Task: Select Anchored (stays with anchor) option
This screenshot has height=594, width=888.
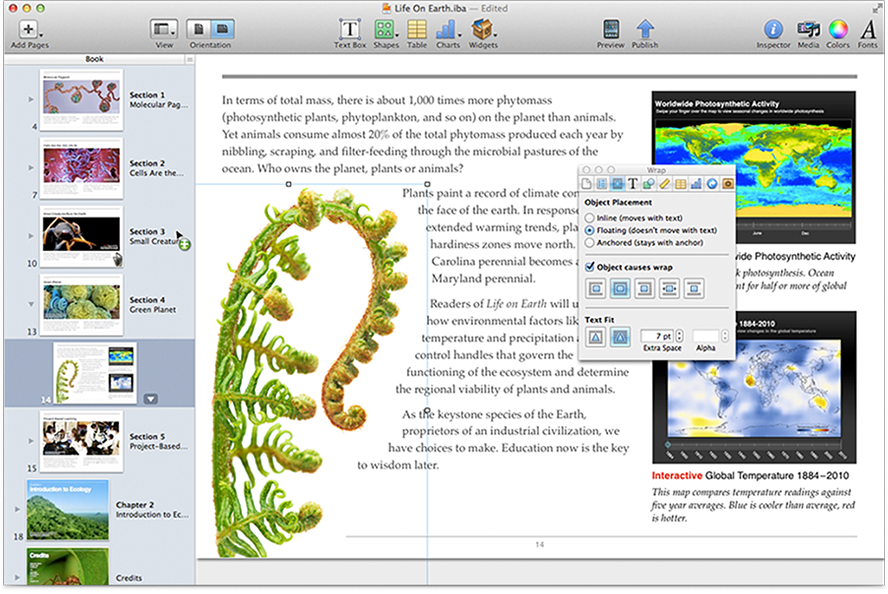Action: click(591, 242)
